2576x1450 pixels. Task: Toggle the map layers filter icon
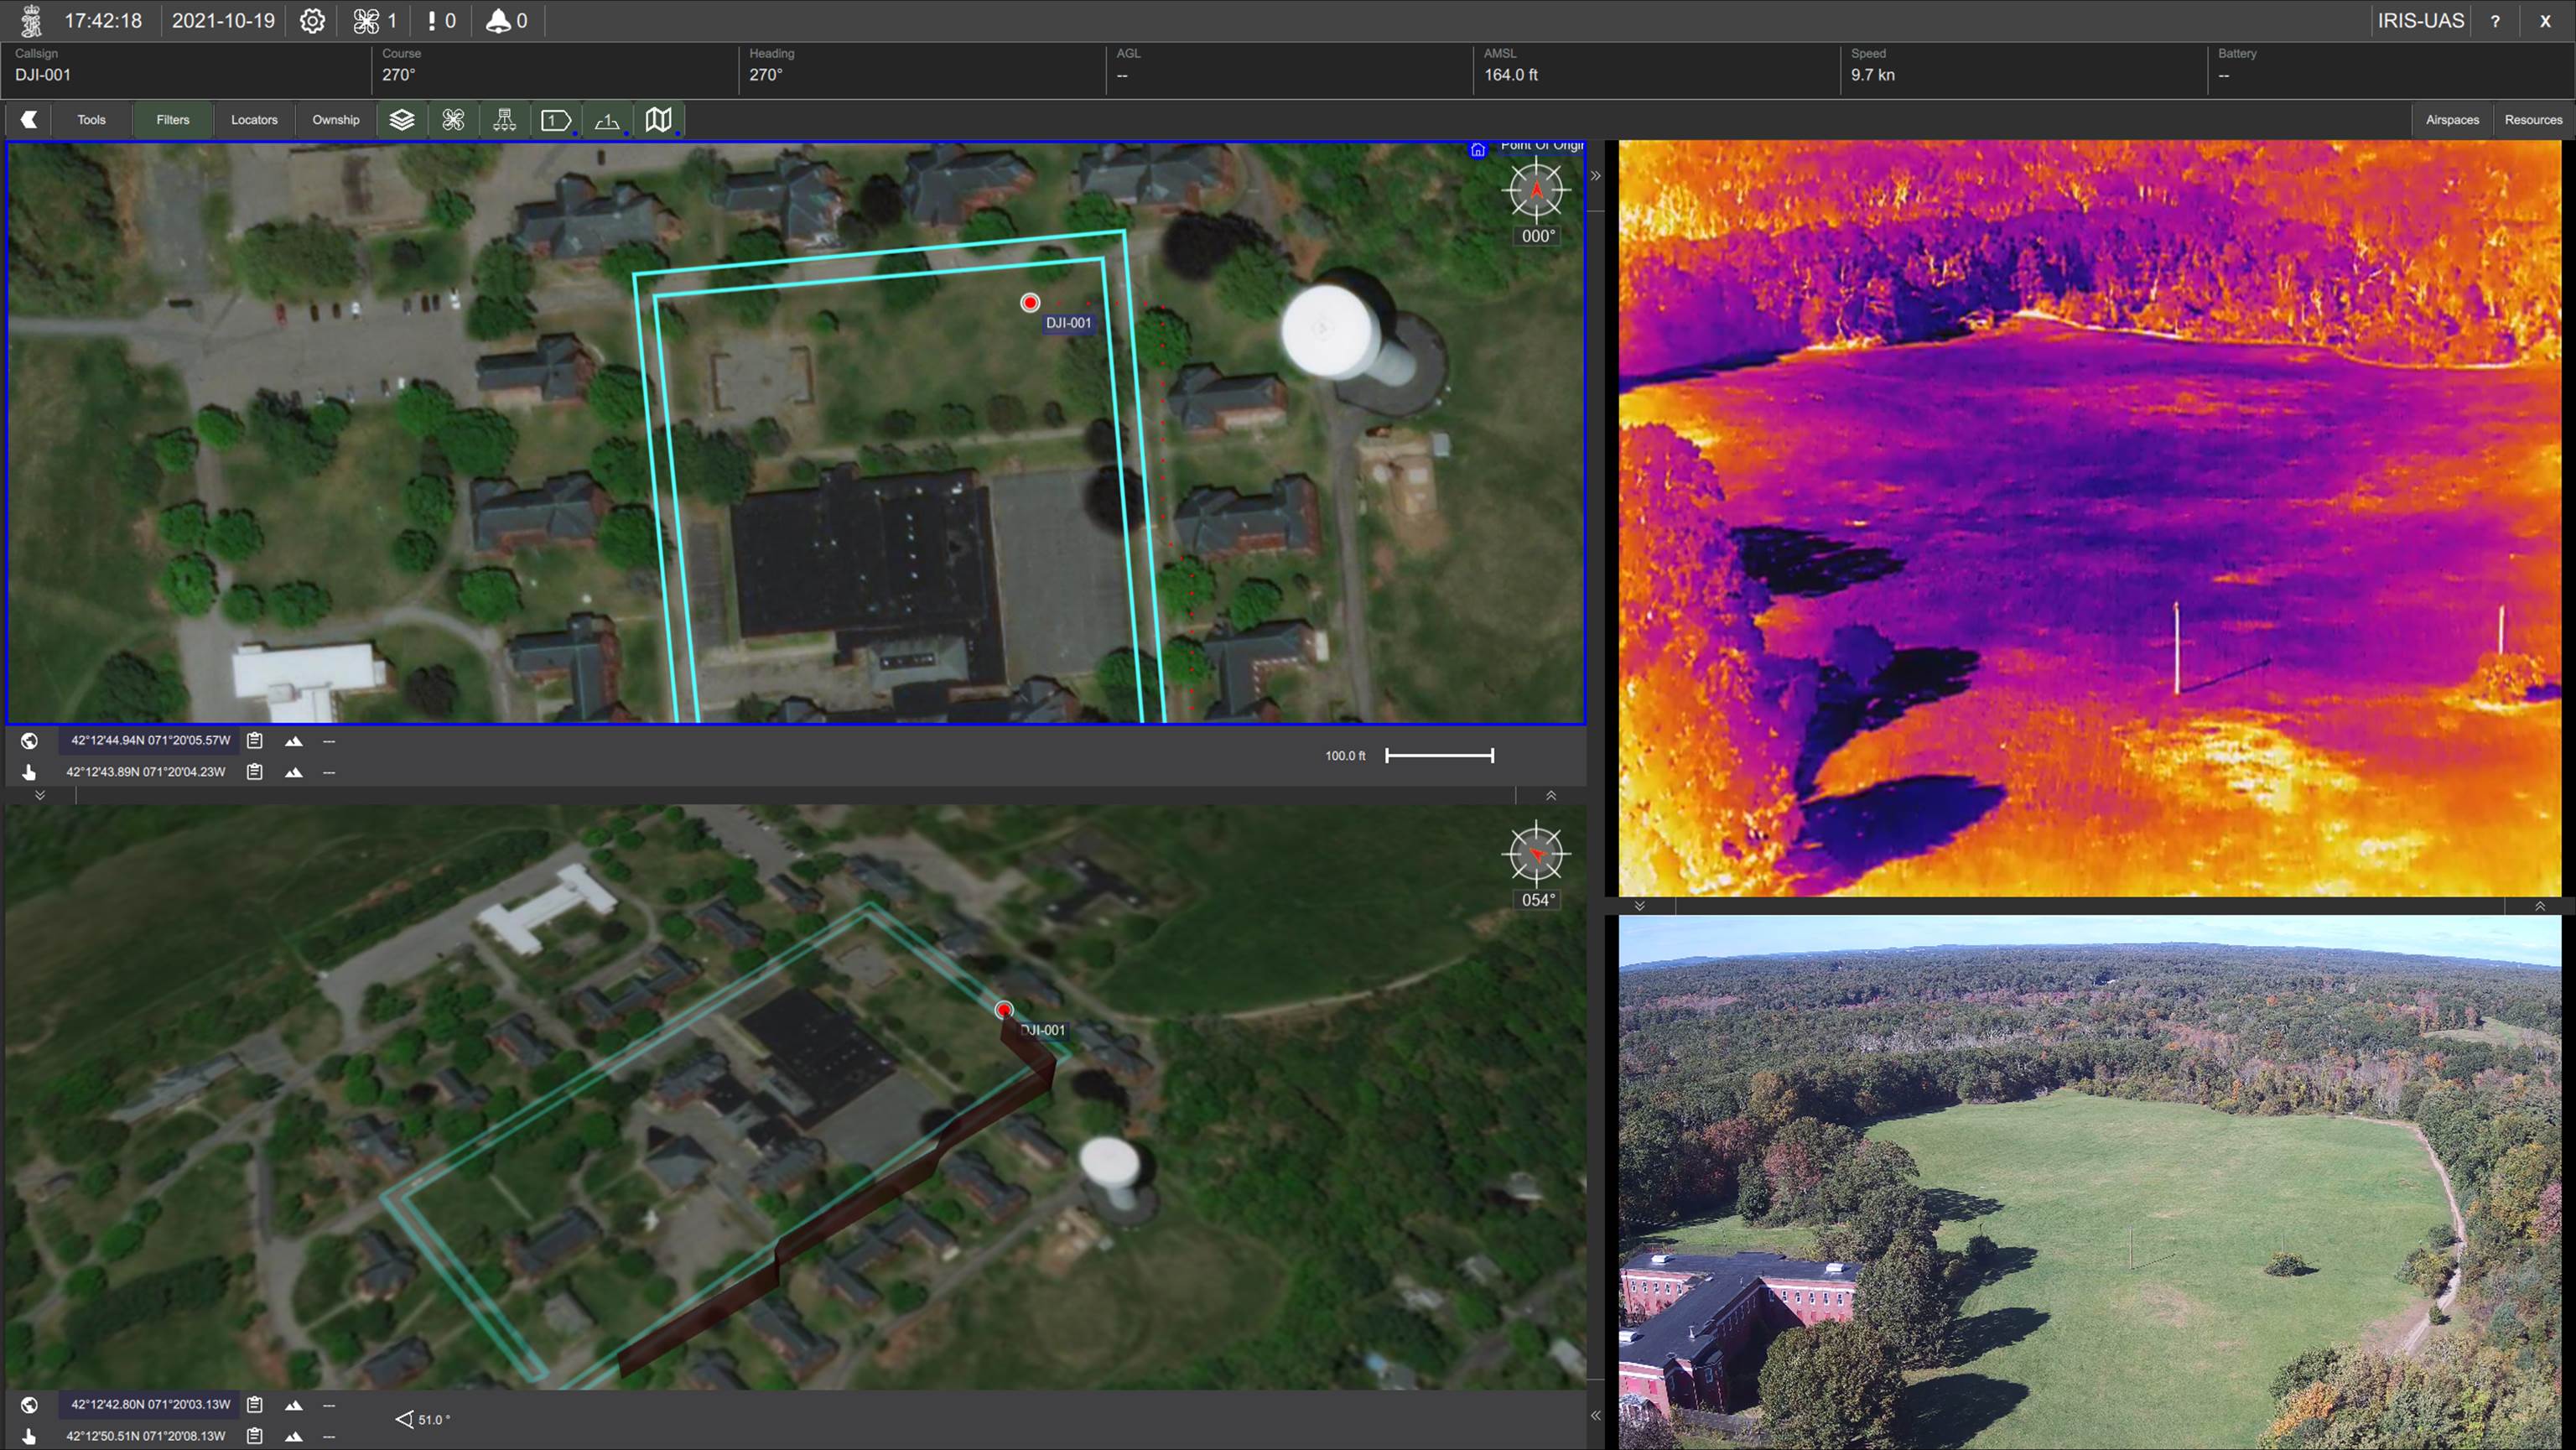[402, 120]
